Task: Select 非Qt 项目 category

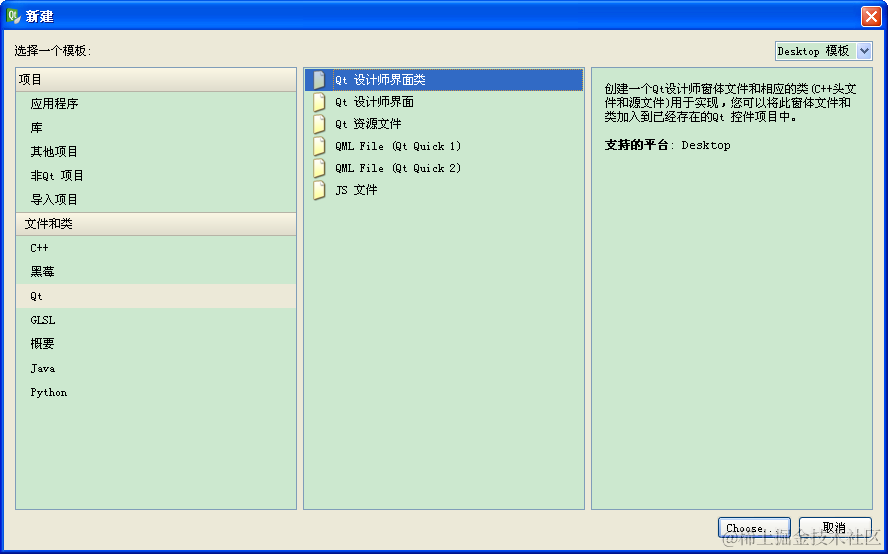Action: [x=156, y=176]
